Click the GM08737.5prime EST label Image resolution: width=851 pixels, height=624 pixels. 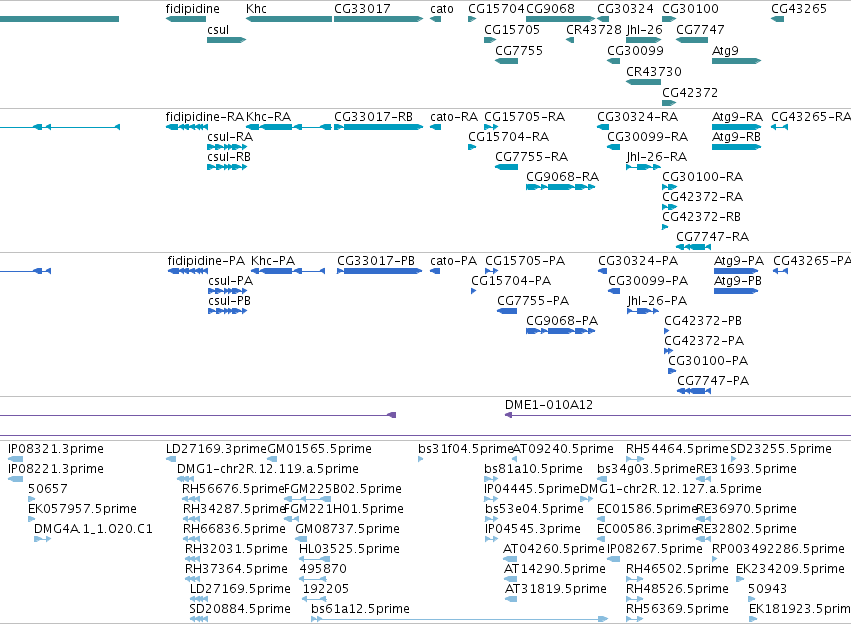(348, 530)
